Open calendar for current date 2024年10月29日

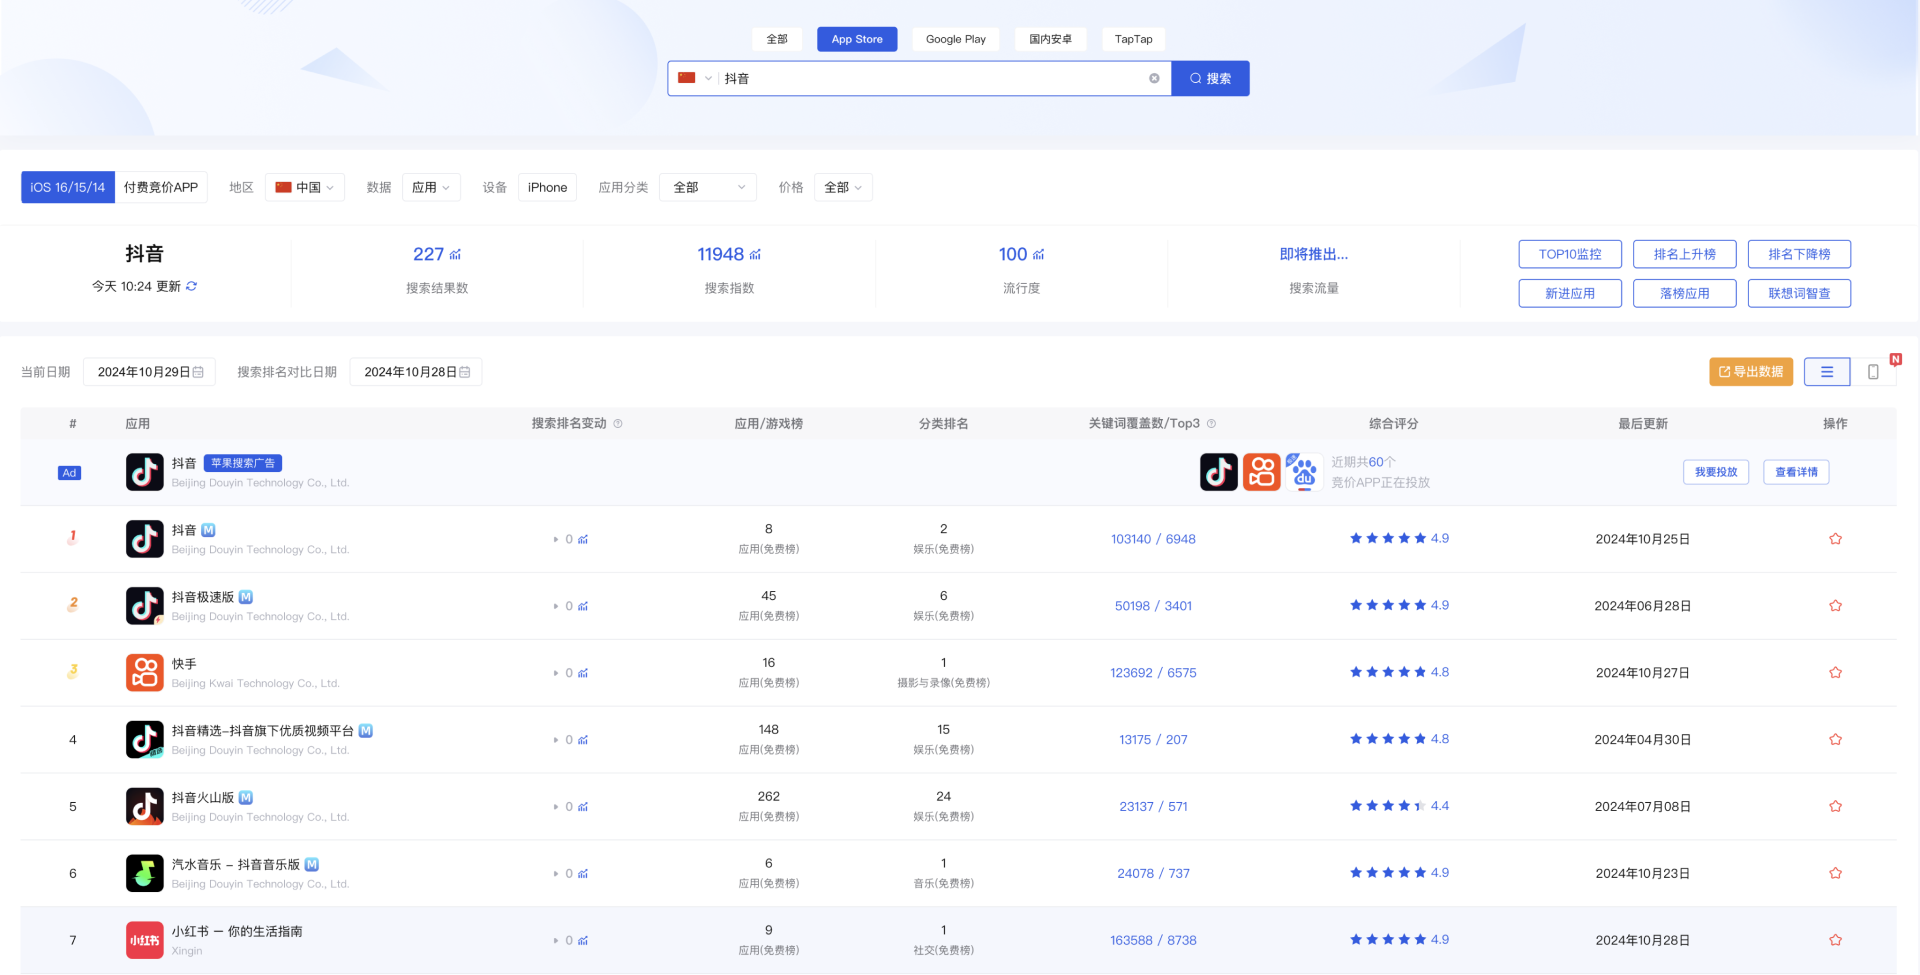198,372
